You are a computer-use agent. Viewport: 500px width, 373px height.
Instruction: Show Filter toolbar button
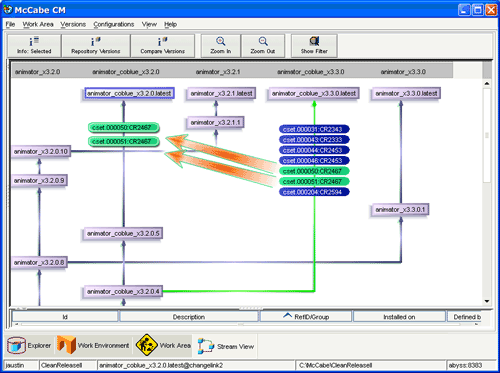coord(314,46)
